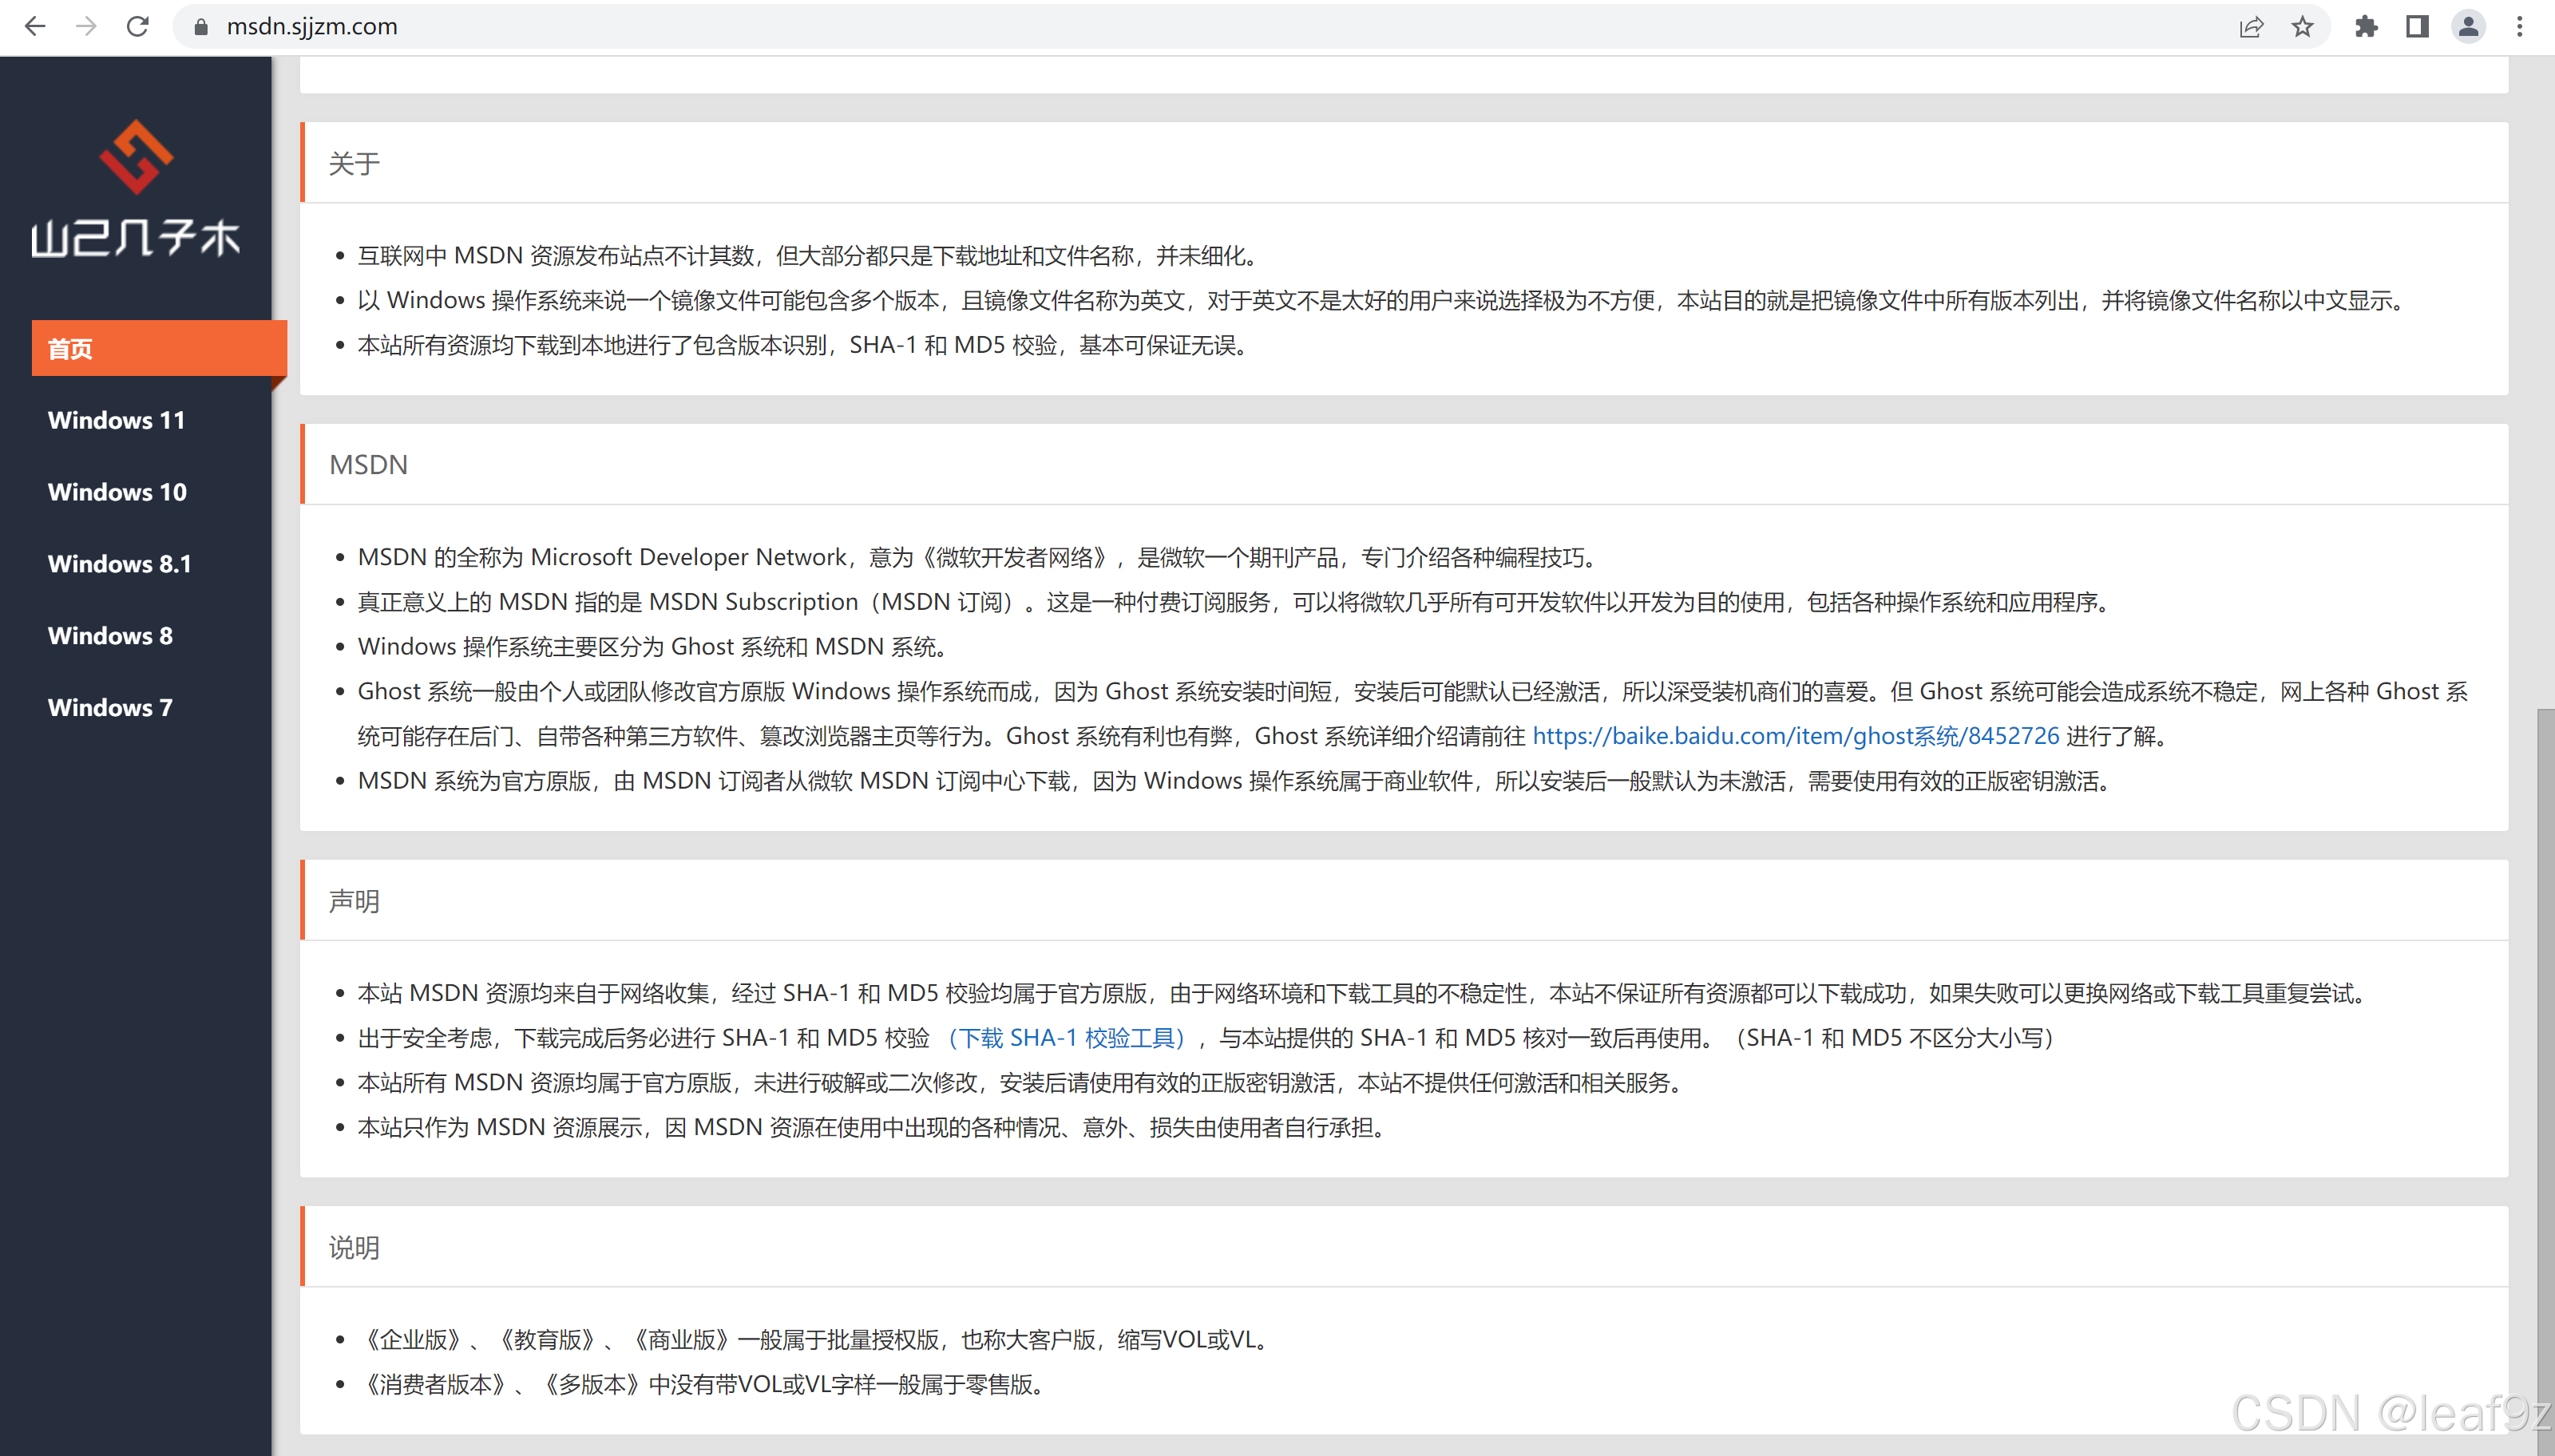Viewport: 2555px width, 1456px height.
Task: Open the user profile avatar icon
Action: pos(2468,27)
